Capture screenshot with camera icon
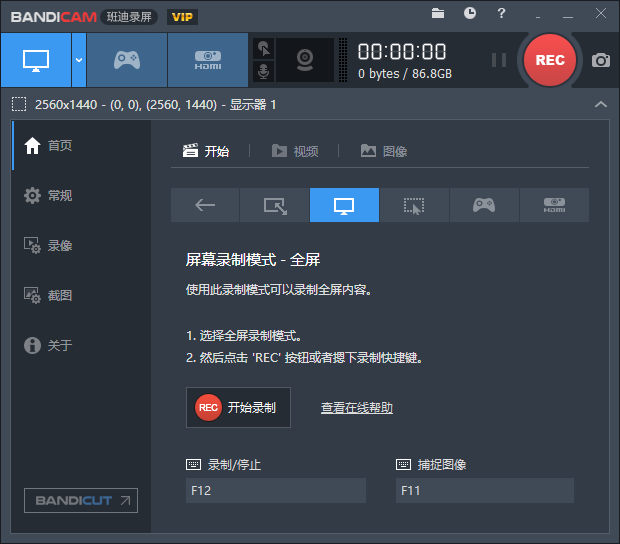620x544 pixels. pyautogui.click(x=601, y=60)
